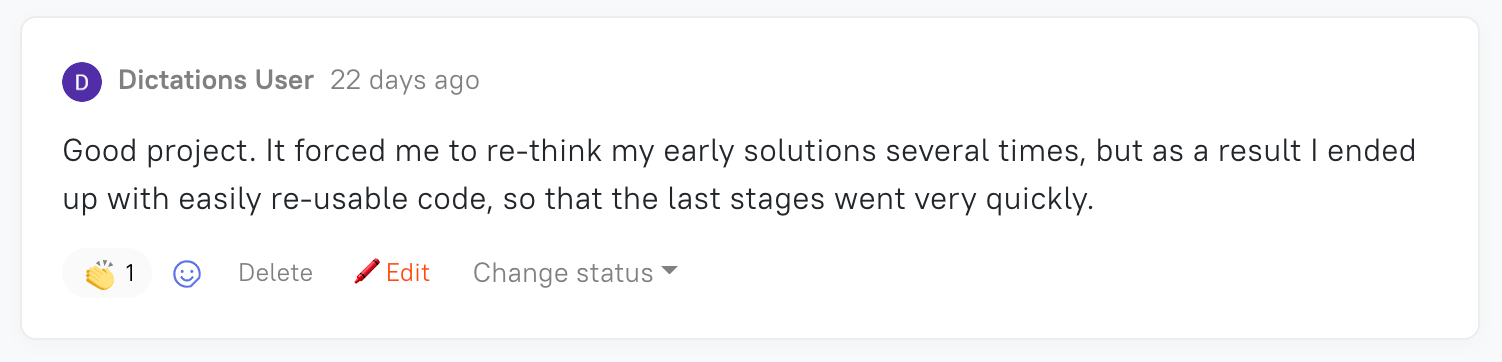Click the clapping hands emoji
Image resolution: width=1502 pixels, height=362 pixels.
coord(100,274)
